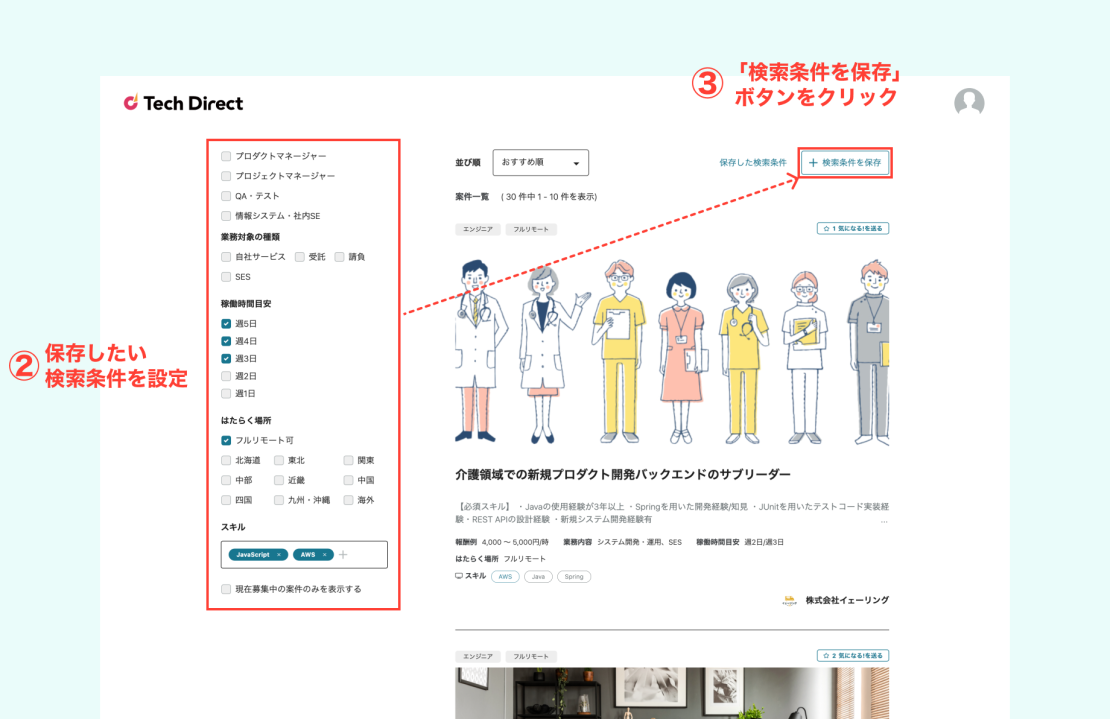Enable the 自社サービス checkbox
This screenshot has height=719, width=1110.
[226, 257]
